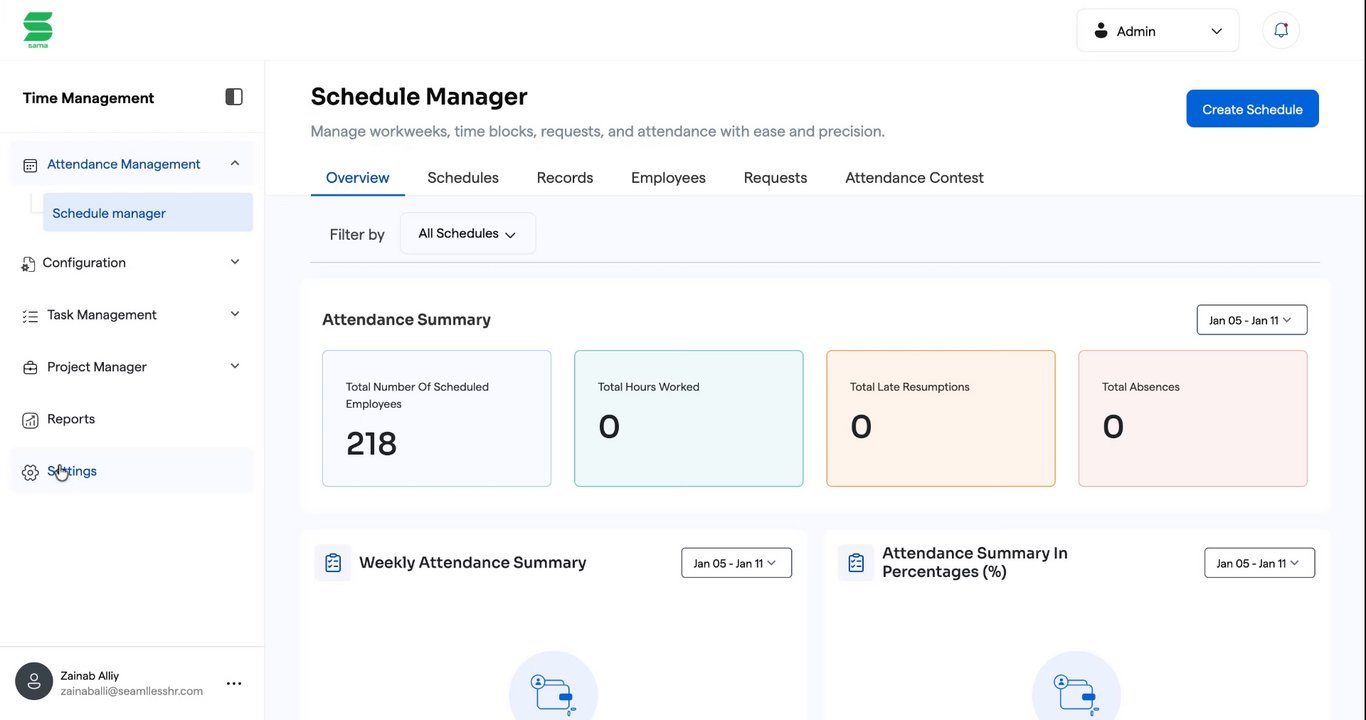
Task: Toggle the sidebar collapse panel icon
Action: pos(234,97)
